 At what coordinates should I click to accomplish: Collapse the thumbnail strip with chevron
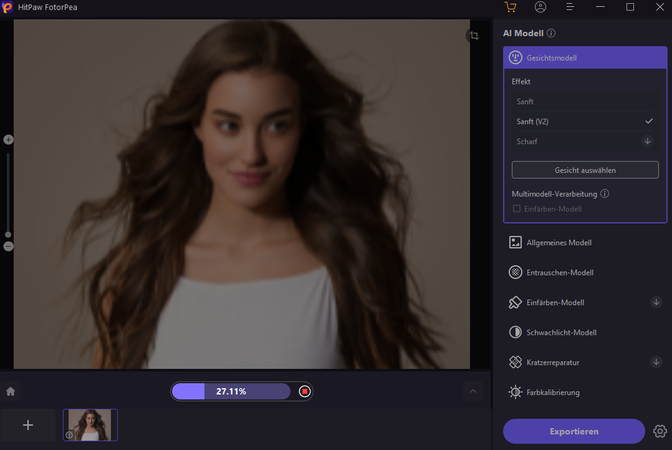[474, 391]
